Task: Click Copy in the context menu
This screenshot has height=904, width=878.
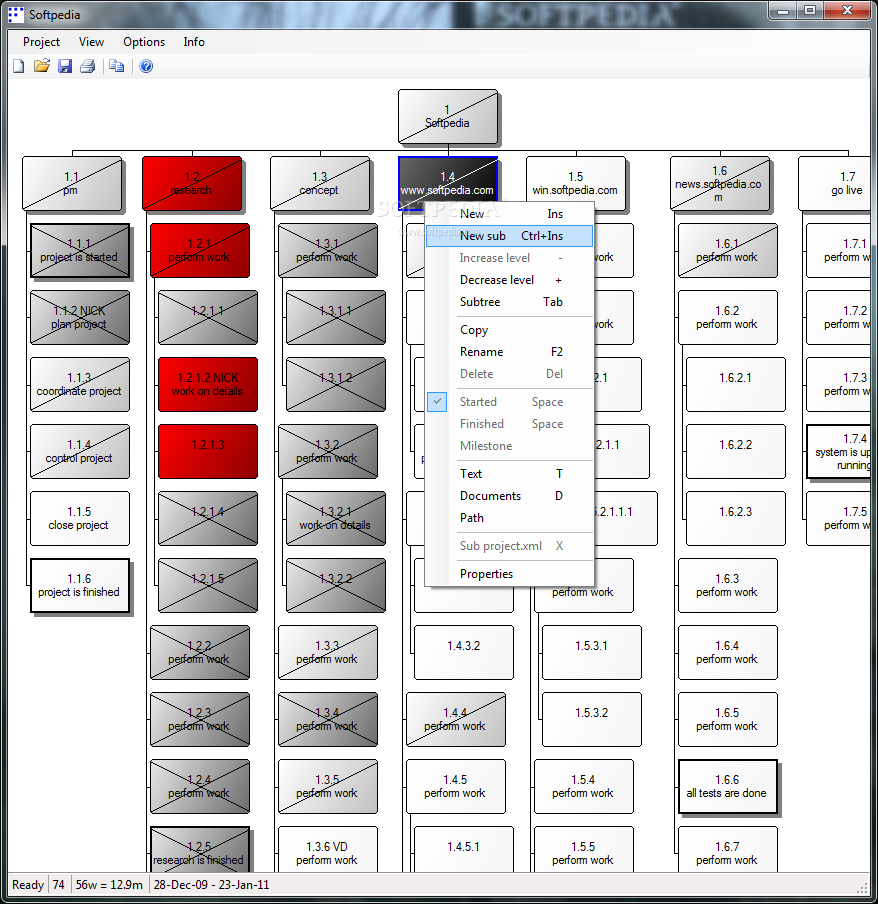Action: 510,330
